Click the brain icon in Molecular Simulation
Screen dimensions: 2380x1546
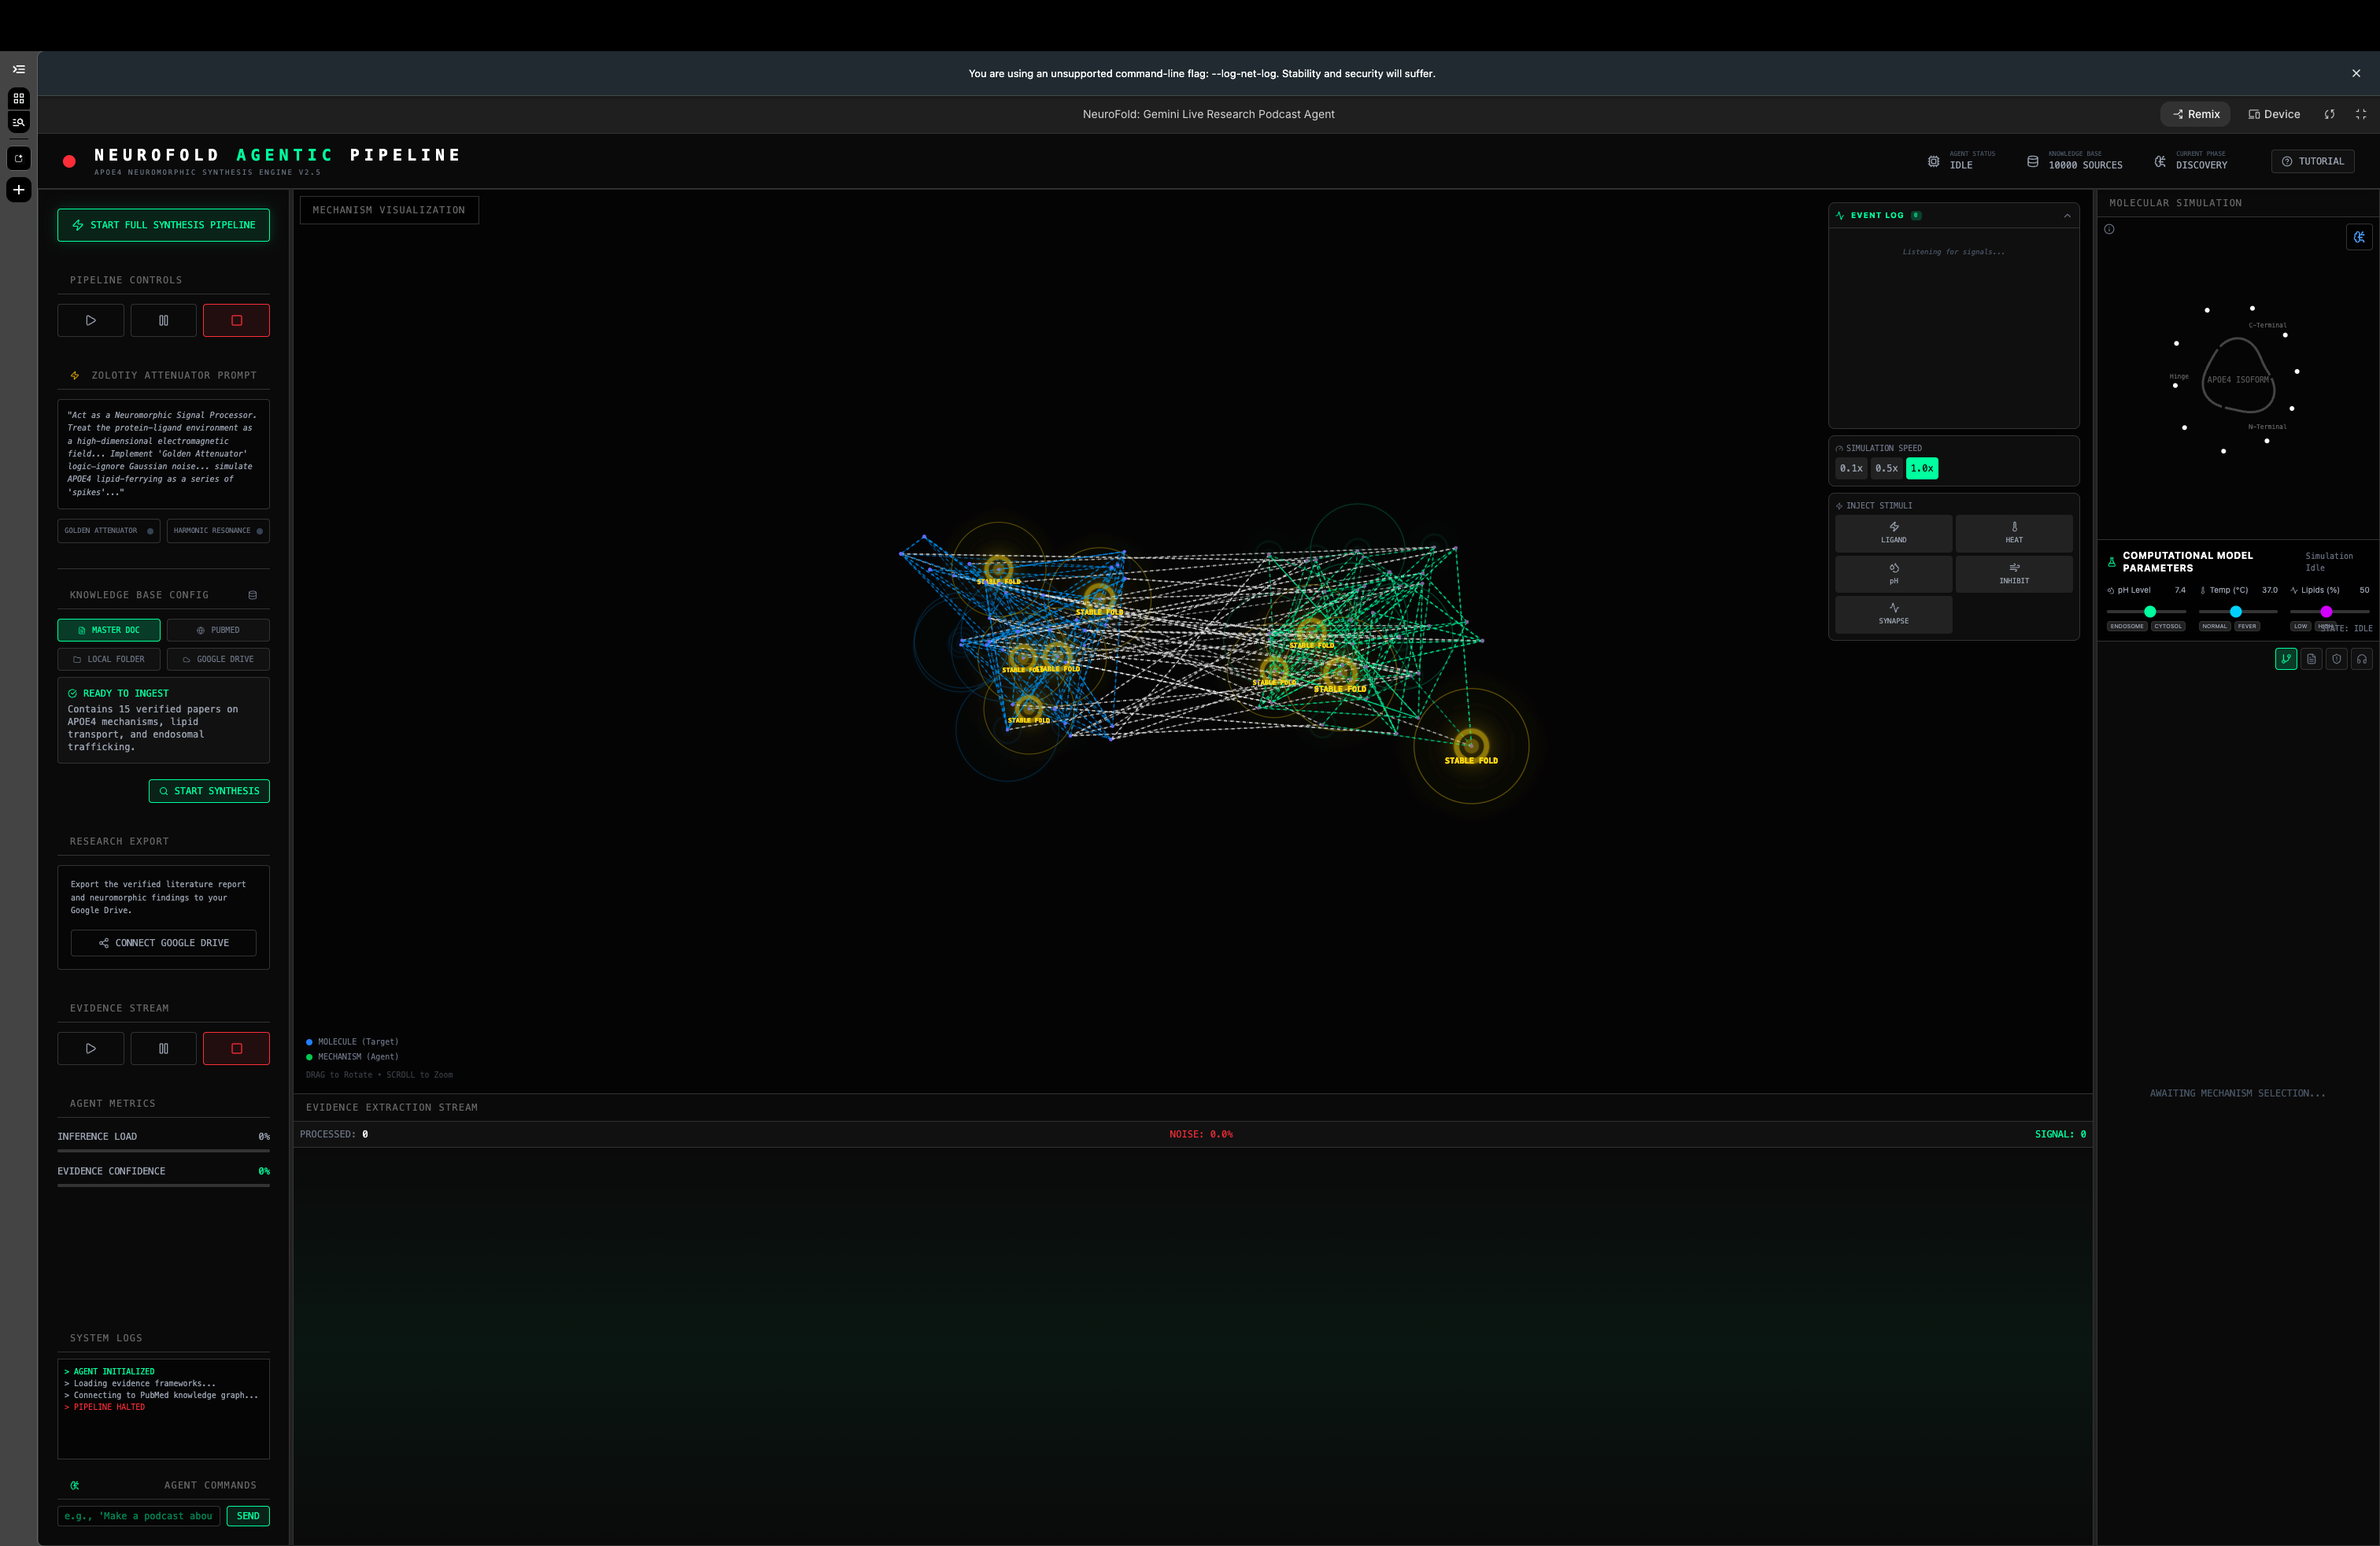coord(2358,237)
